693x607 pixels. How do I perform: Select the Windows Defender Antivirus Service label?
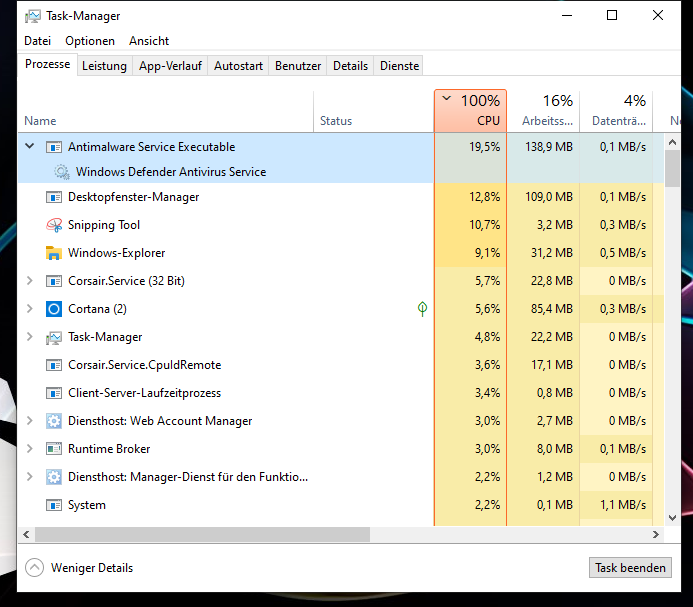point(171,172)
